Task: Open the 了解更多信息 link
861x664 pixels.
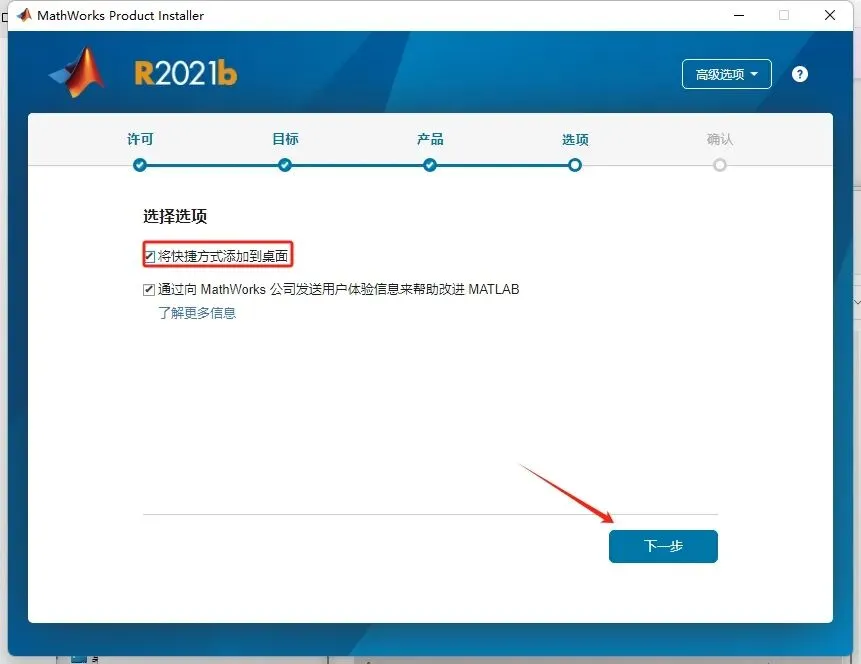Action: (197, 313)
